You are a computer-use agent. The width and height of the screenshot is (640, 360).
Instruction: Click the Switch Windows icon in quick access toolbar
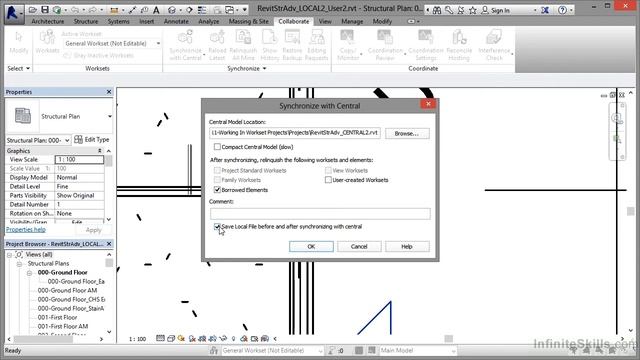point(230,9)
